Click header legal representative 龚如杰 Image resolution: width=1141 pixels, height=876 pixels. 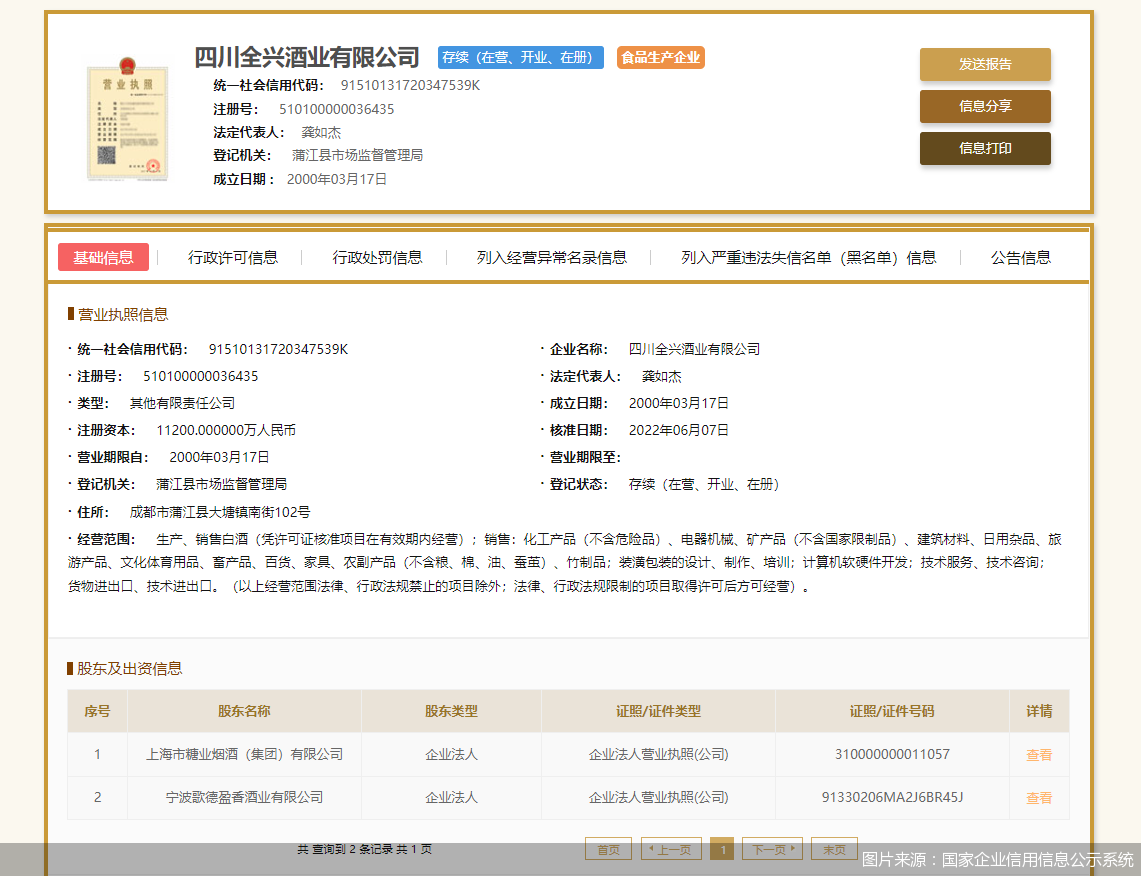321,132
